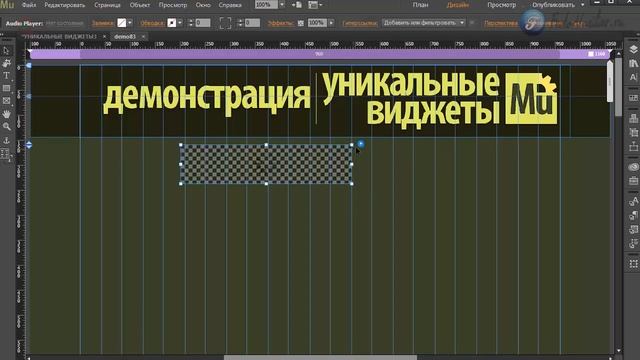Screen dimensions: 640x360
Task: Click the purple 960 breakpoint bar
Action: (x=319, y=54)
